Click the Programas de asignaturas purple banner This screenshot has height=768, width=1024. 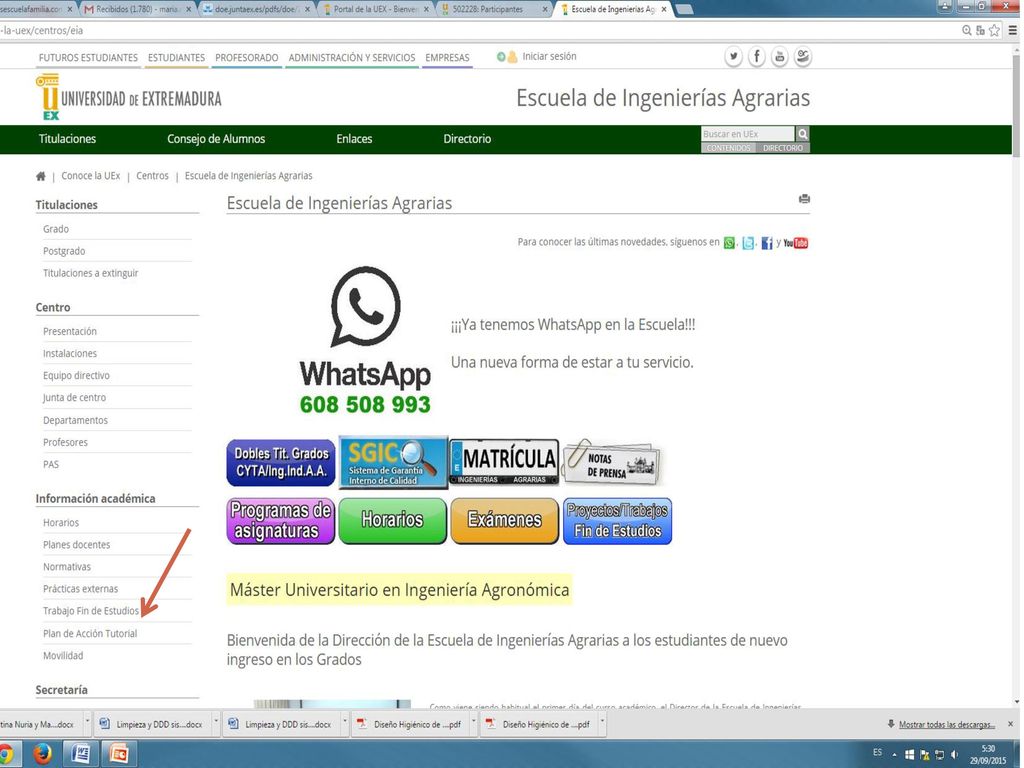(281, 521)
